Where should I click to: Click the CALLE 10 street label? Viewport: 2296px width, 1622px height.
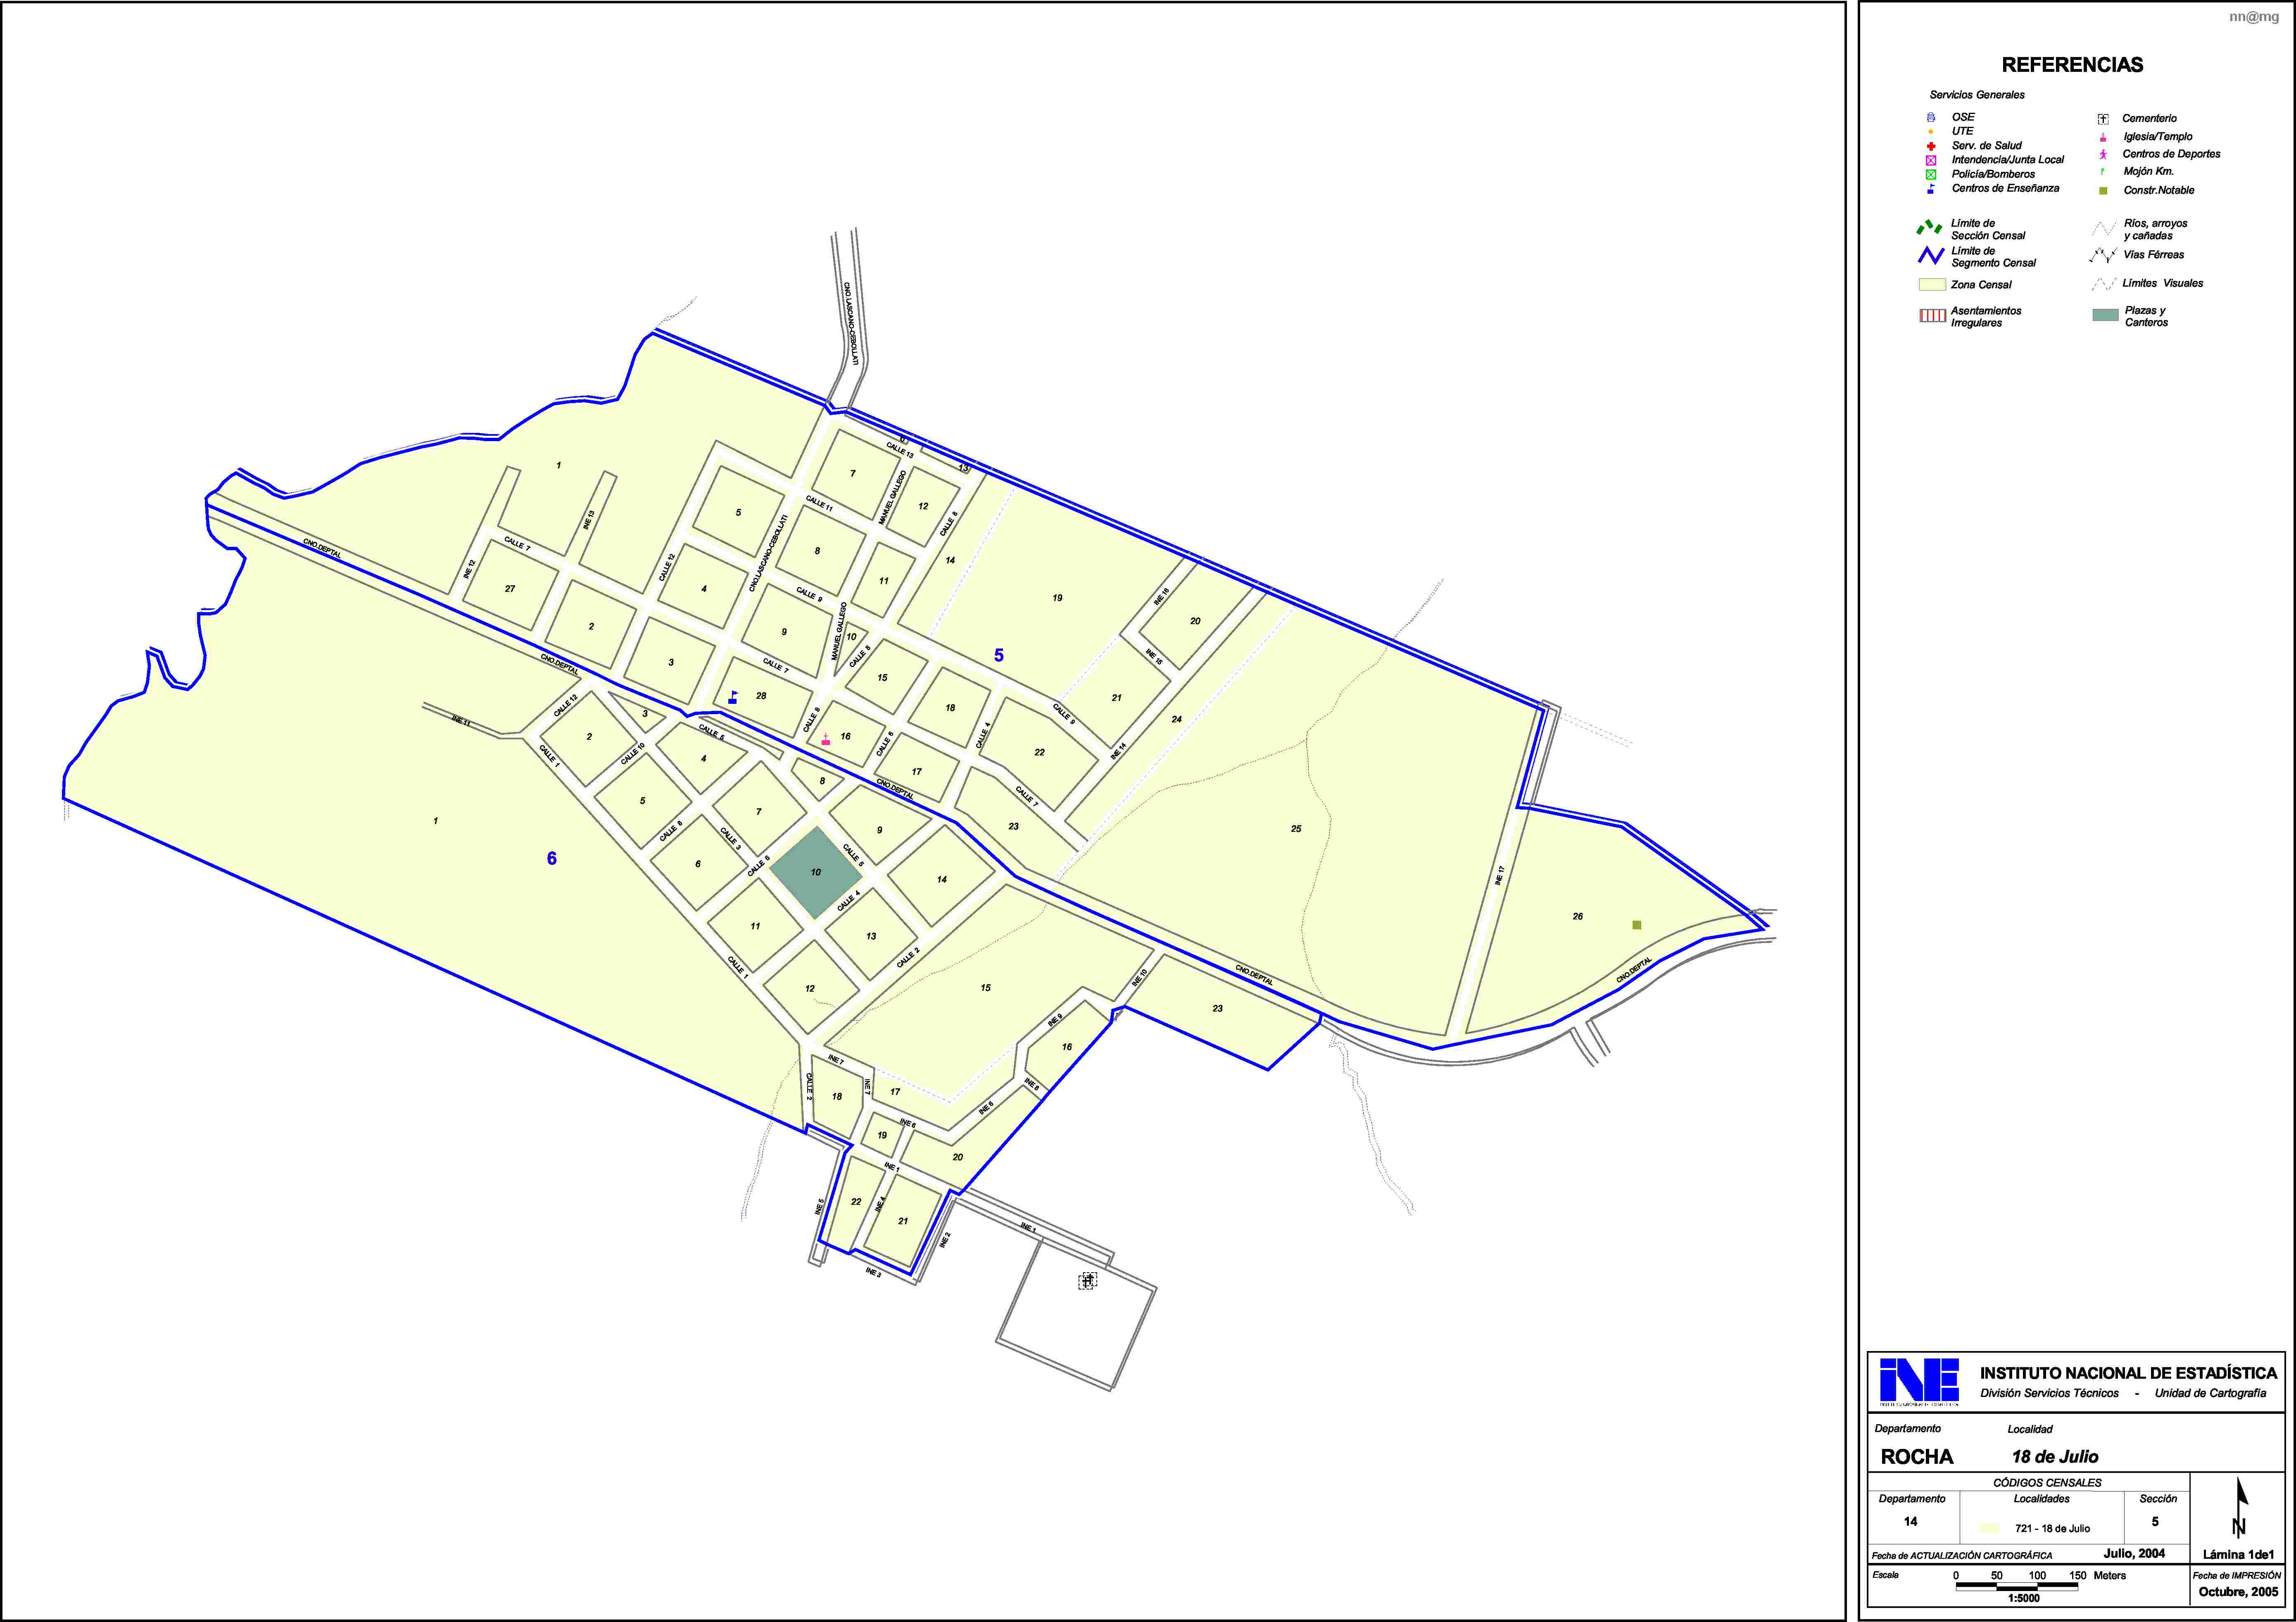coord(633,753)
